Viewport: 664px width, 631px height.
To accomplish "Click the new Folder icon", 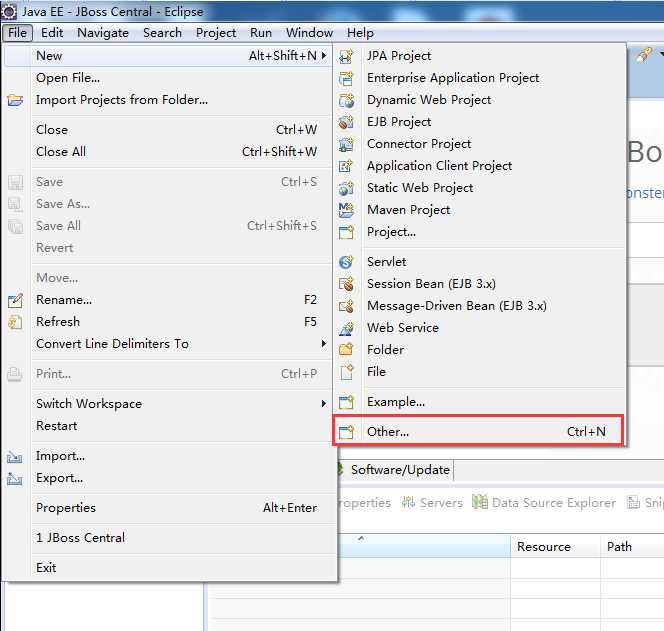I will (346, 350).
